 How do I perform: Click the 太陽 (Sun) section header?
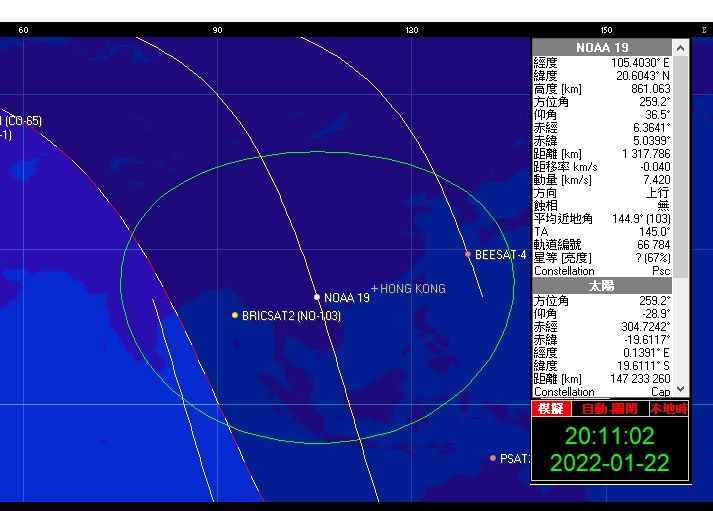coord(601,286)
